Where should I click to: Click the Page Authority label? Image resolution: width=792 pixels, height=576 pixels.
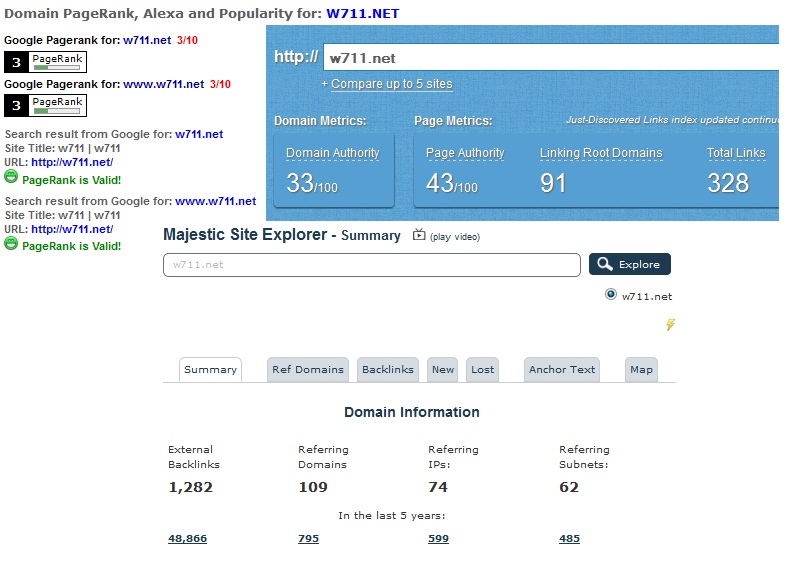tap(465, 153)
